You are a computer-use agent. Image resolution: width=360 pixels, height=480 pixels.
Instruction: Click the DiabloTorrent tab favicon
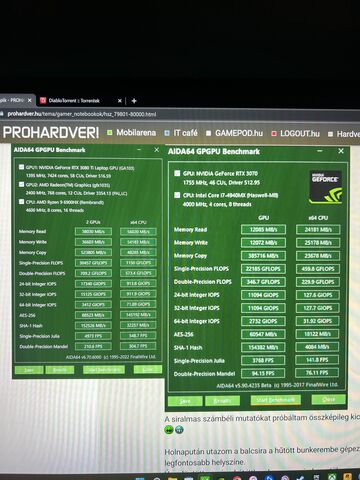[43, 100]
